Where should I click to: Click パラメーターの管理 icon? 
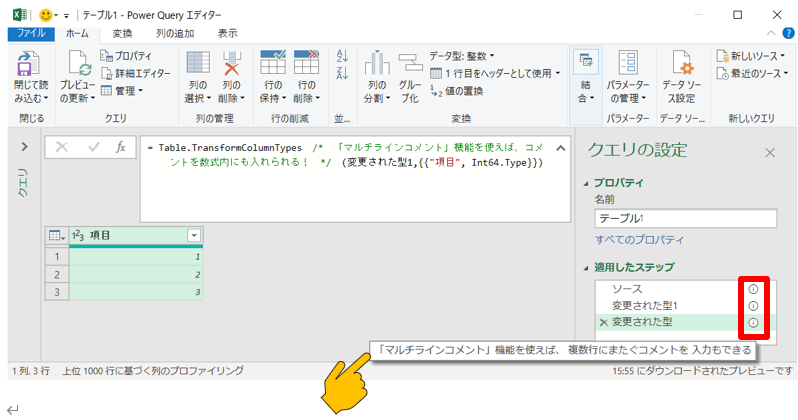pos(628,63)
